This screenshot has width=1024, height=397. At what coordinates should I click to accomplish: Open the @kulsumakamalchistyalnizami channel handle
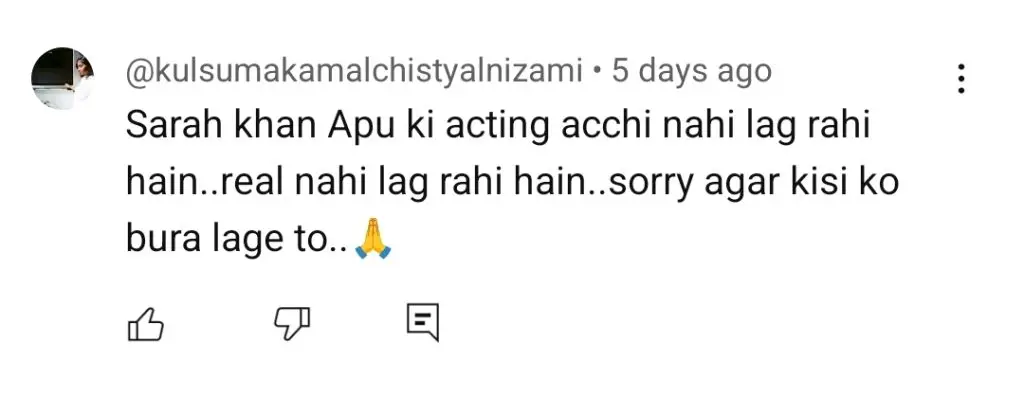(x=355, y=72)
